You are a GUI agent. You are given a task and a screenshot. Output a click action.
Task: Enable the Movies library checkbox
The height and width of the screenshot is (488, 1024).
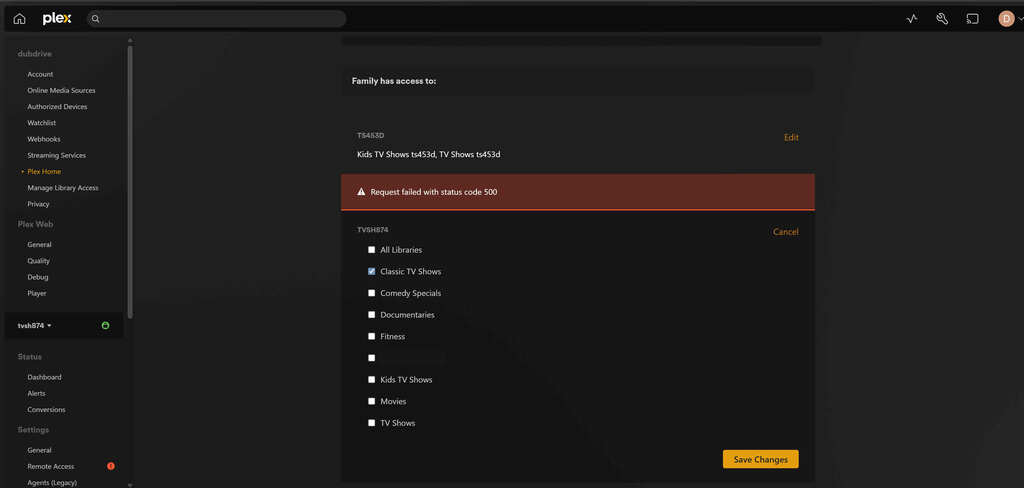tap(372, 401)
